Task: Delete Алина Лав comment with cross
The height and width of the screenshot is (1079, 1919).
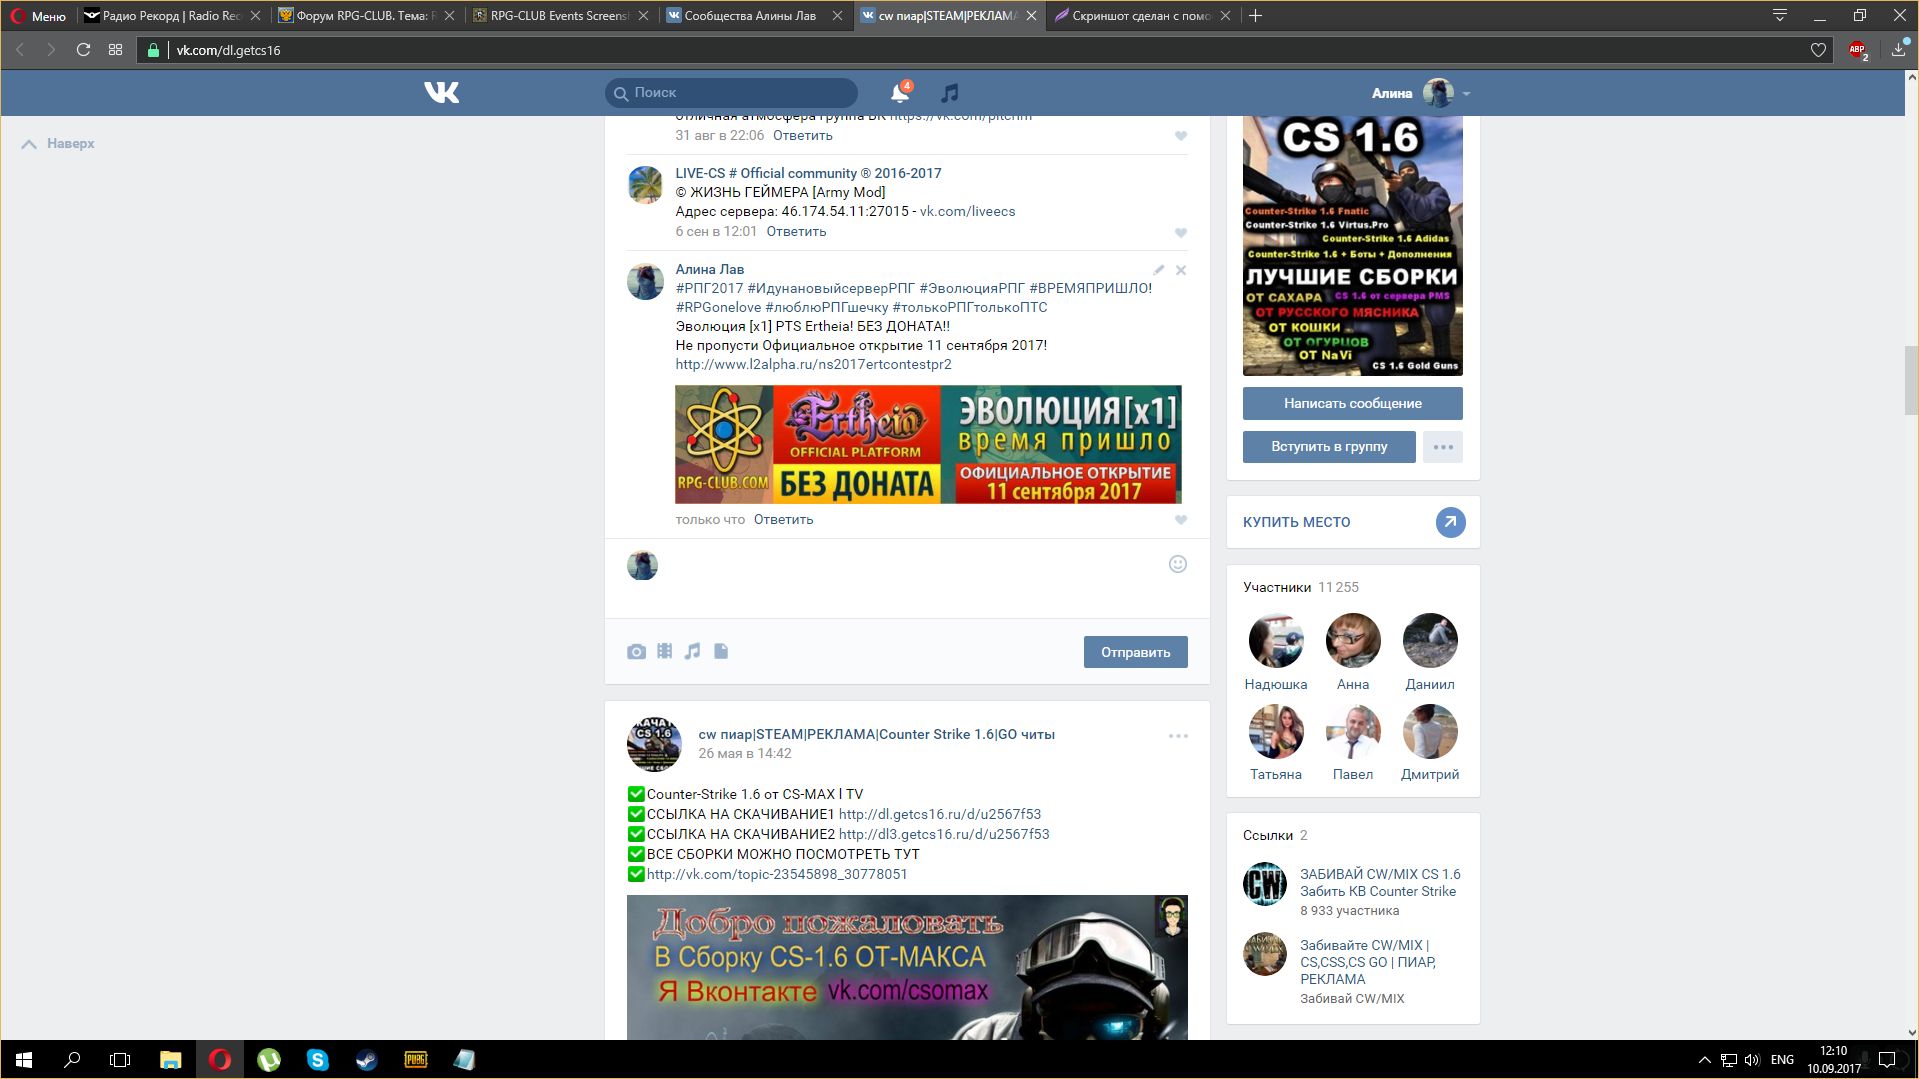Action: (x=1181, y=270)
